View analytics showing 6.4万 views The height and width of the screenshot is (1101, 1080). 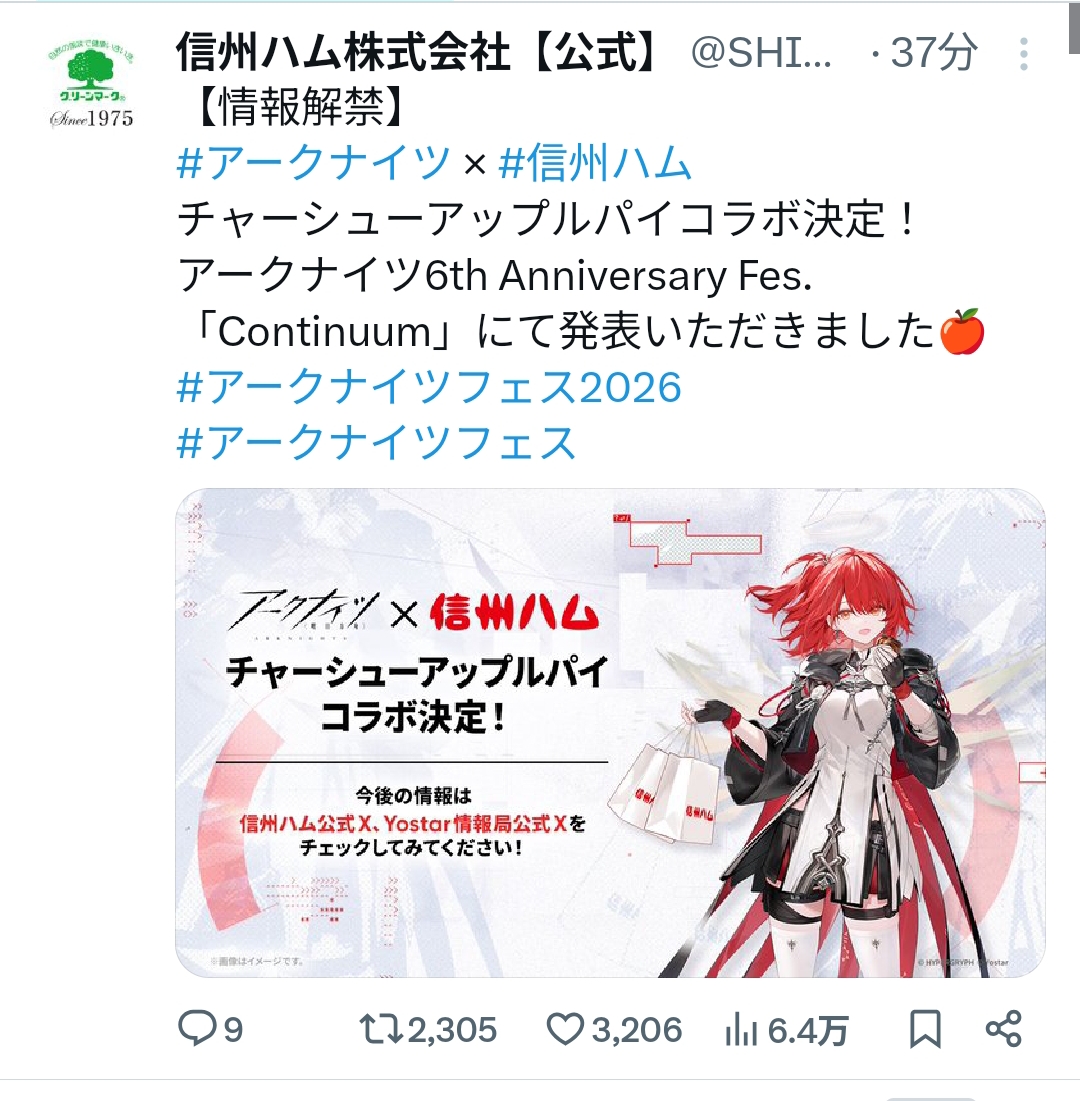787,1030
